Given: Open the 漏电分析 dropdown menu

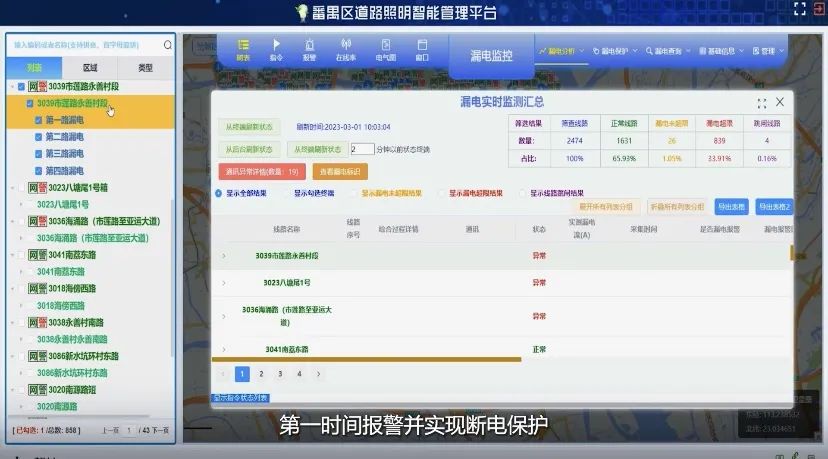Looking at the screenshot, I should pos(560,50).
